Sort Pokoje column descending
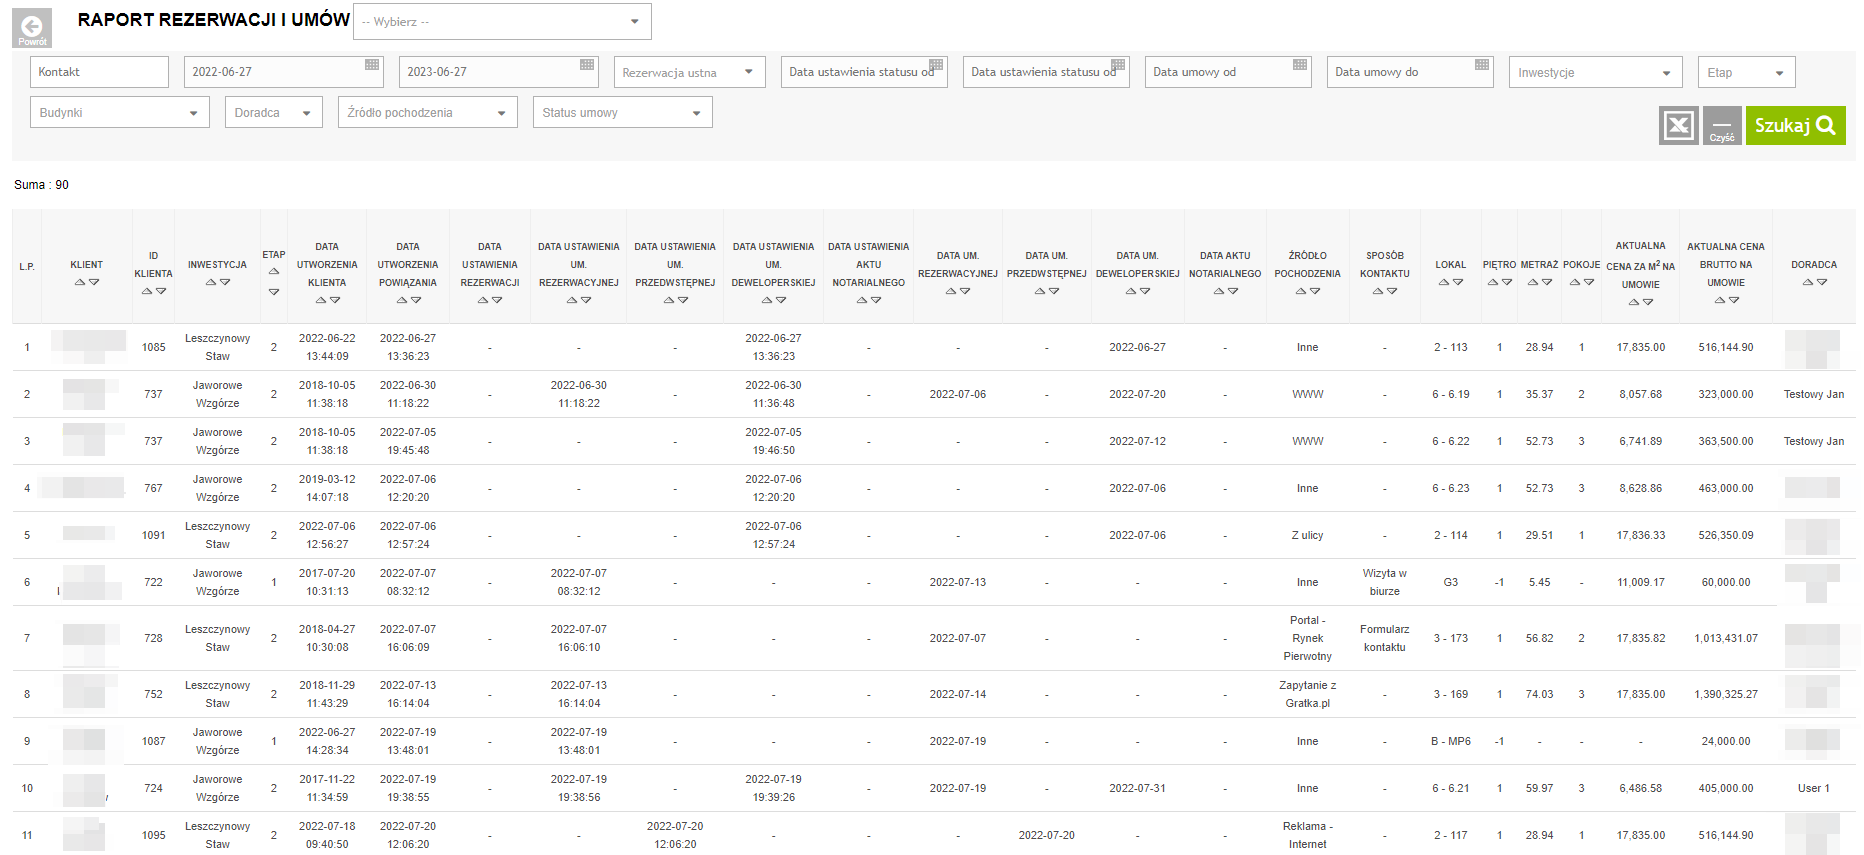 tap(1589, 282)
